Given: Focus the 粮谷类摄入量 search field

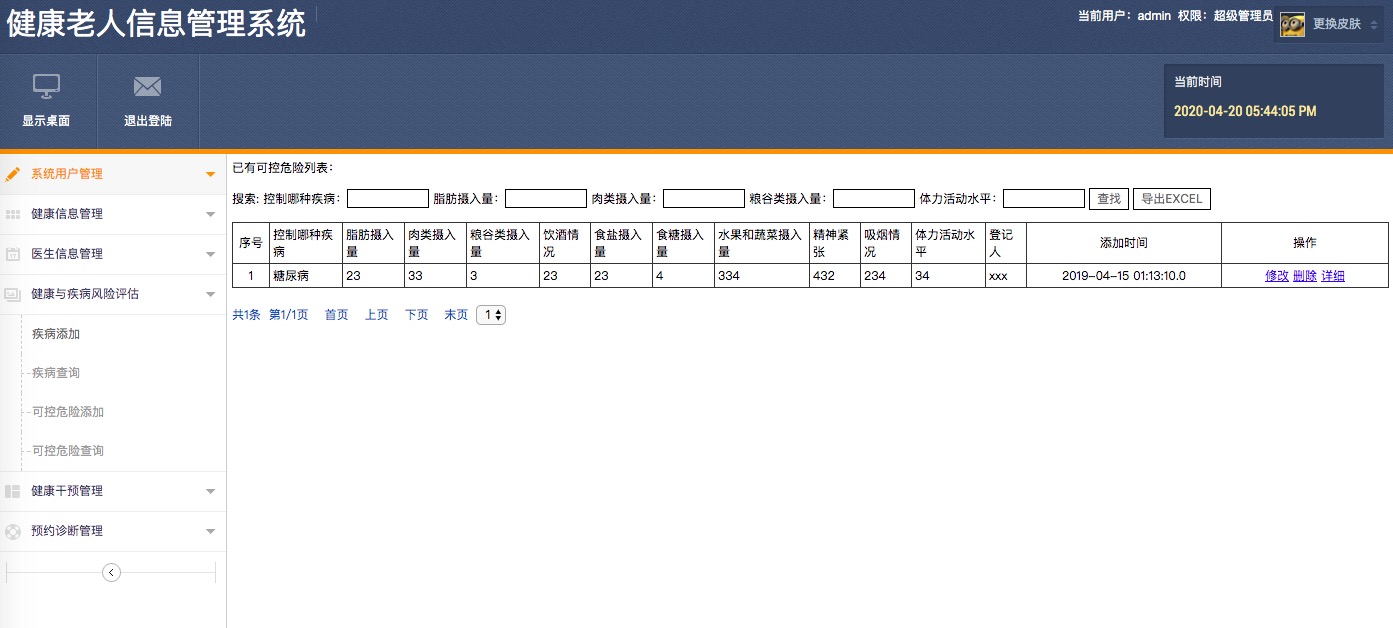Looking at the screenshot, I should [x=874, y=199].
